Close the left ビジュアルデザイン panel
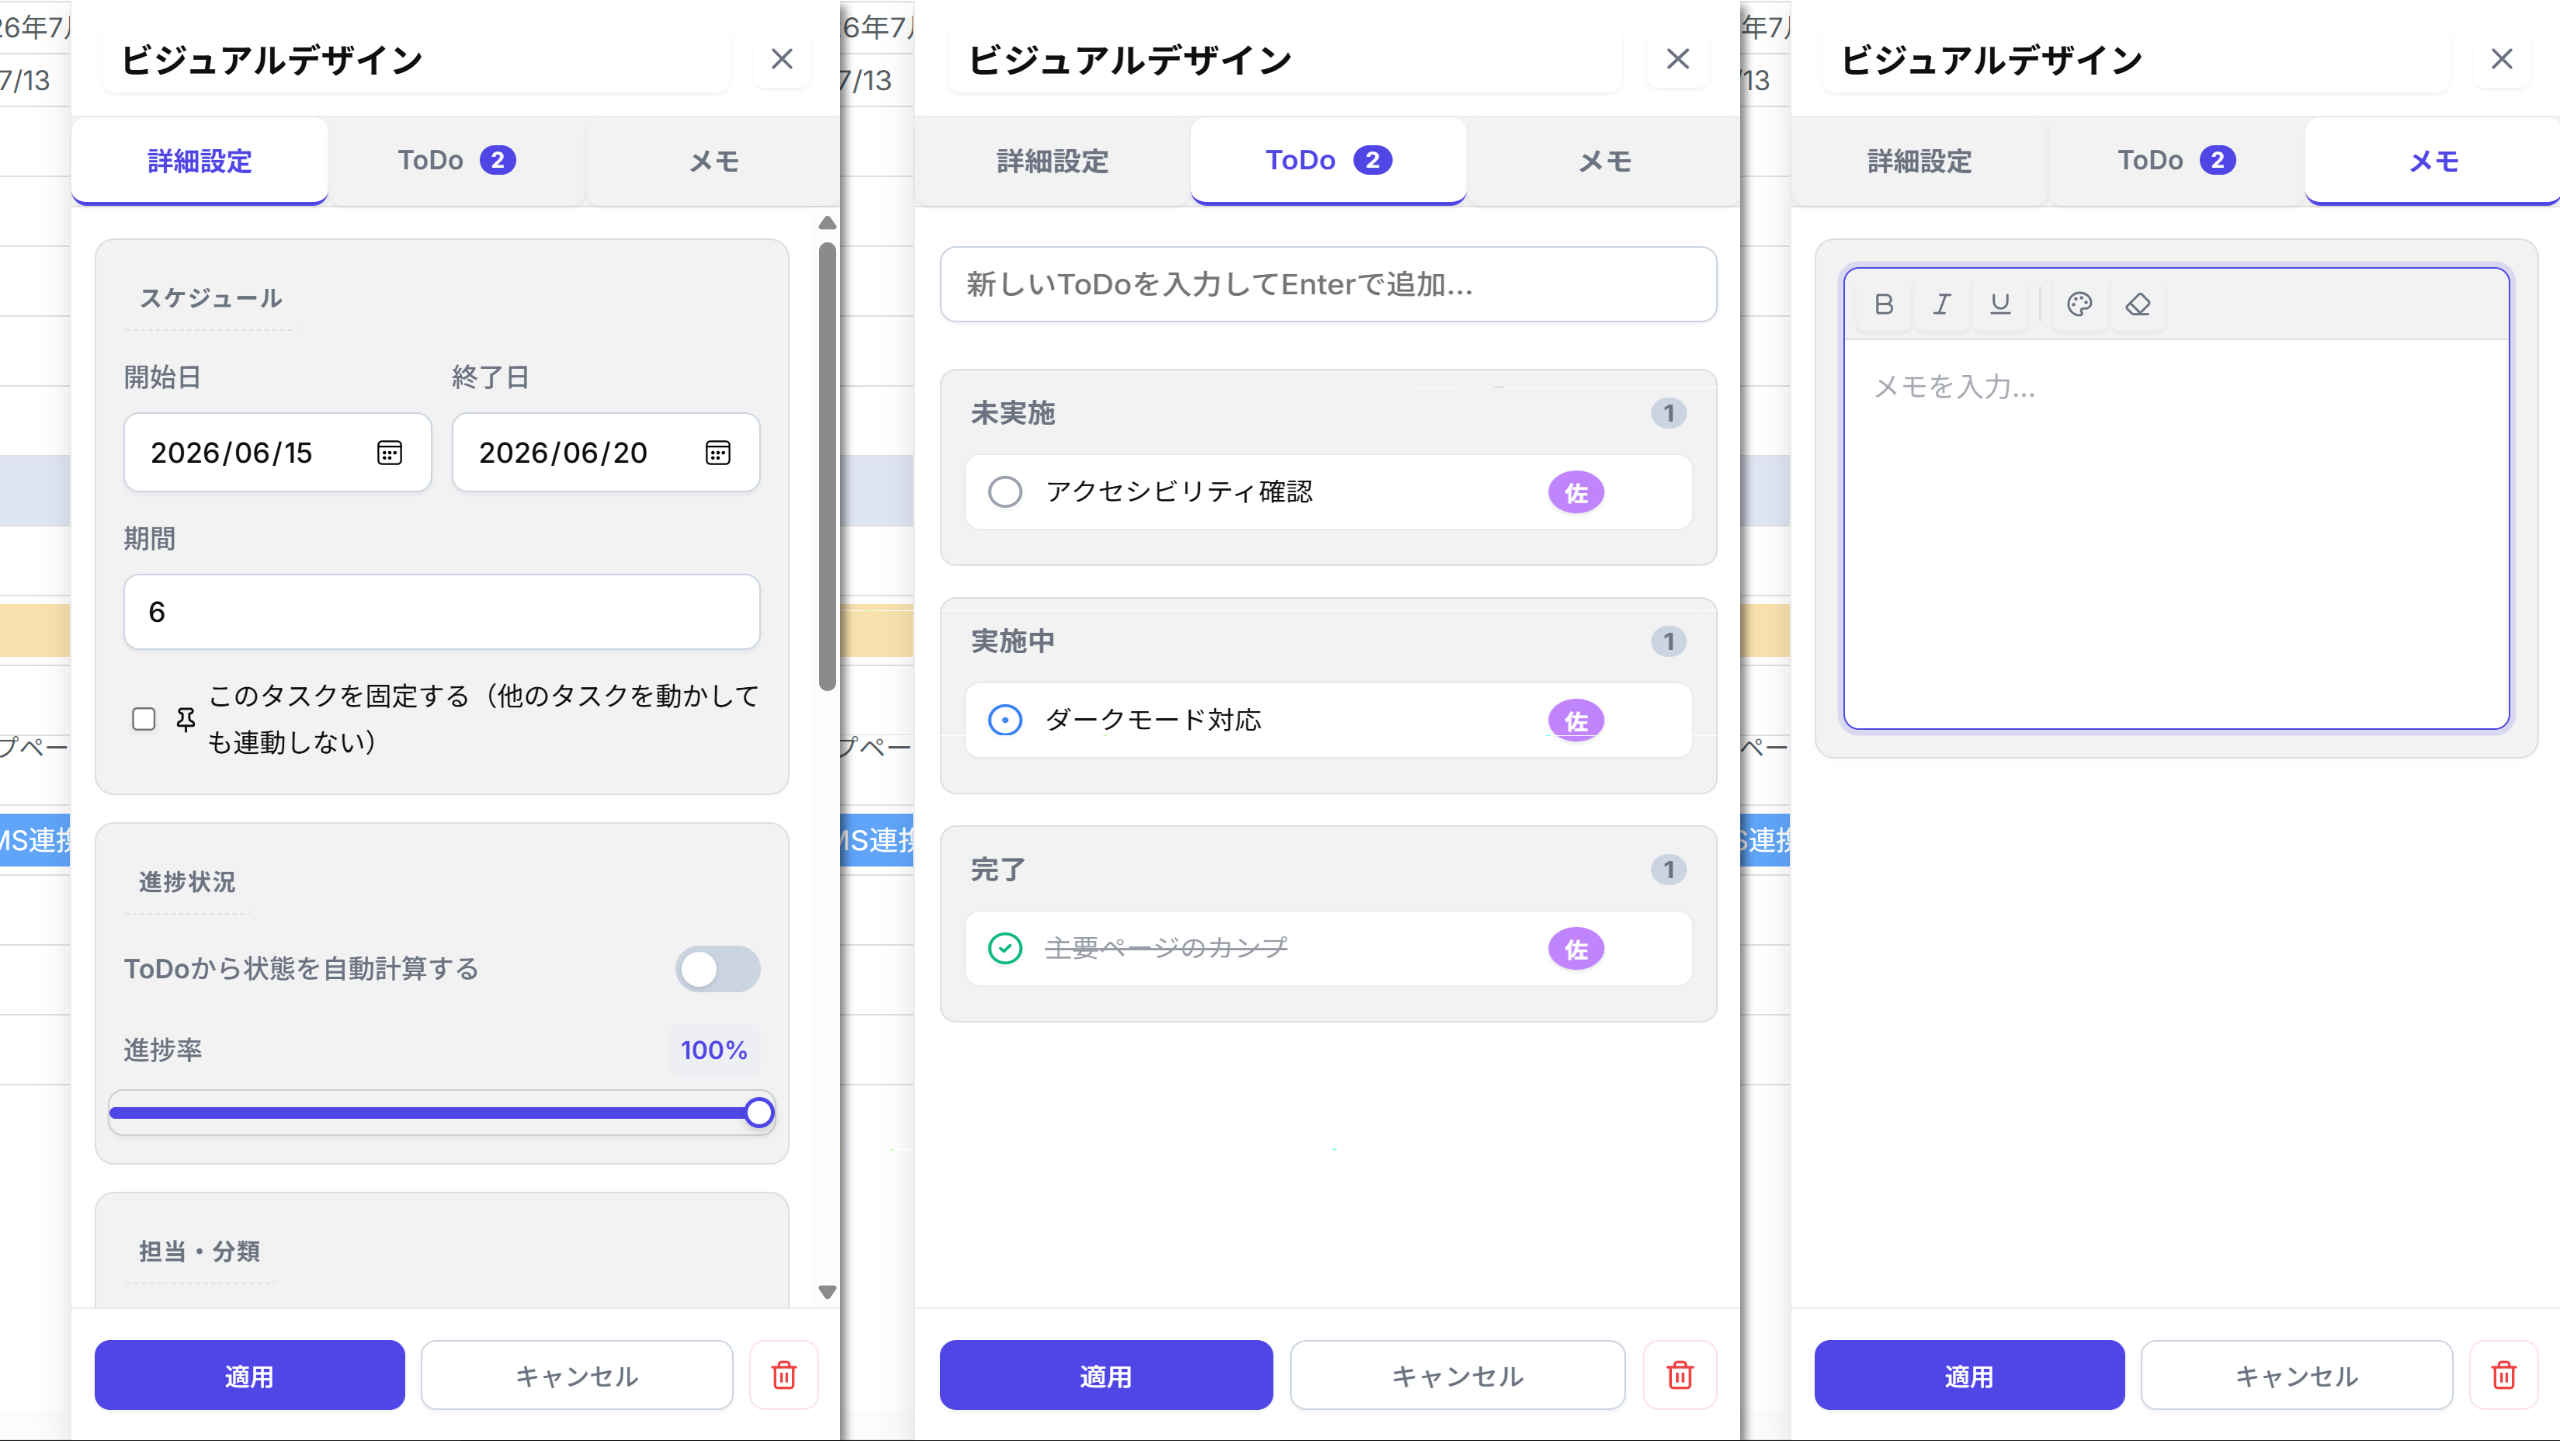Image resolution: width=2560 pixels, height=1441 pixels. pos(782,59)
